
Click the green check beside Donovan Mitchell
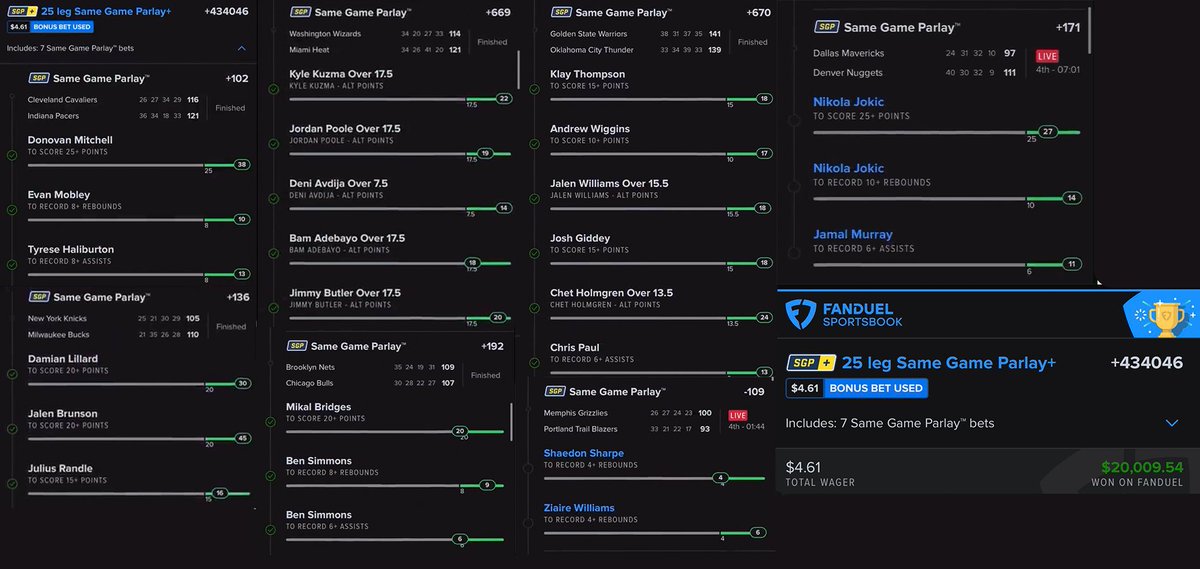point(11,155)
